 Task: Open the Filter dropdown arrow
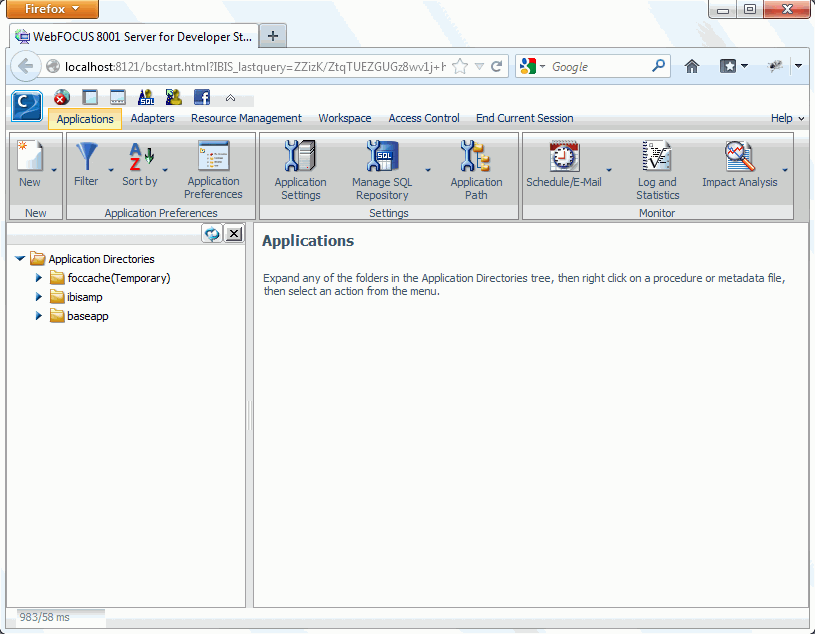110,170
